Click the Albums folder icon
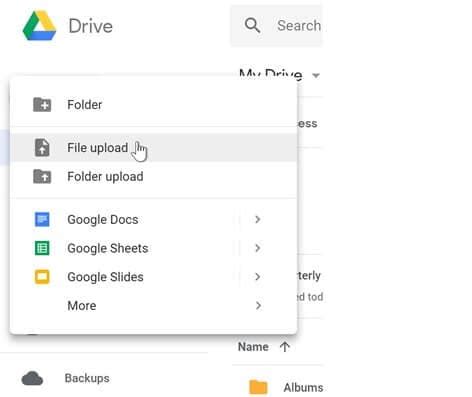 [258, 387]
